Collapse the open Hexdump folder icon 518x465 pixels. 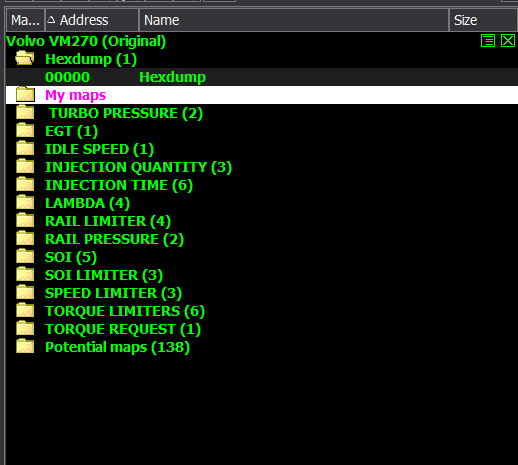tap(25, 58)
